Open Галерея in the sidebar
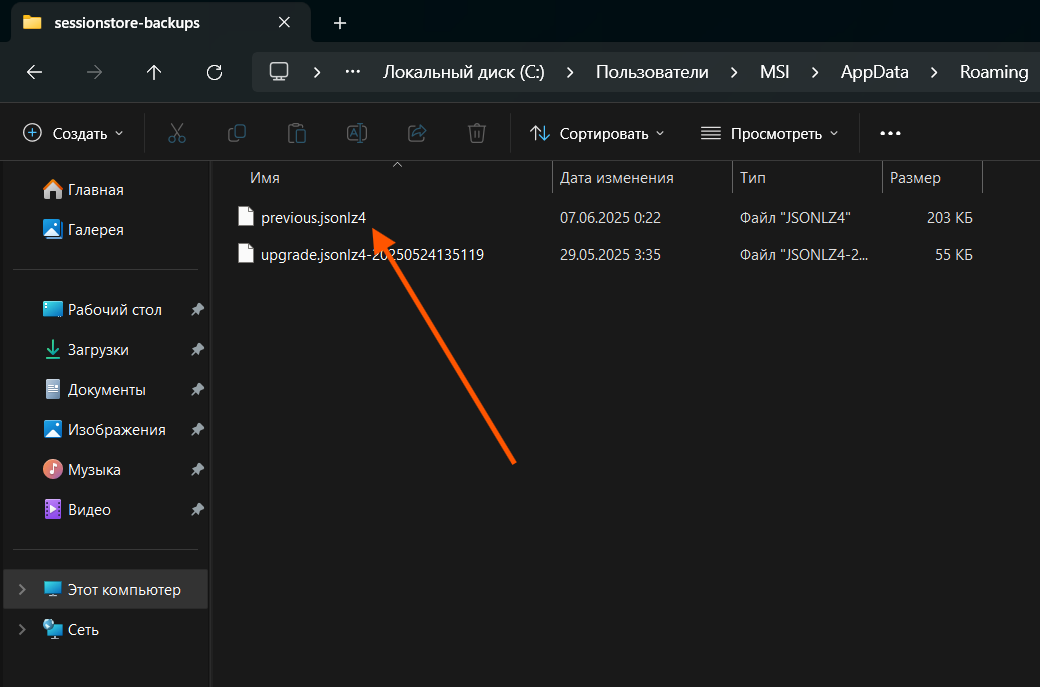This screenshot has width=1040, height=687. [83, 229]
